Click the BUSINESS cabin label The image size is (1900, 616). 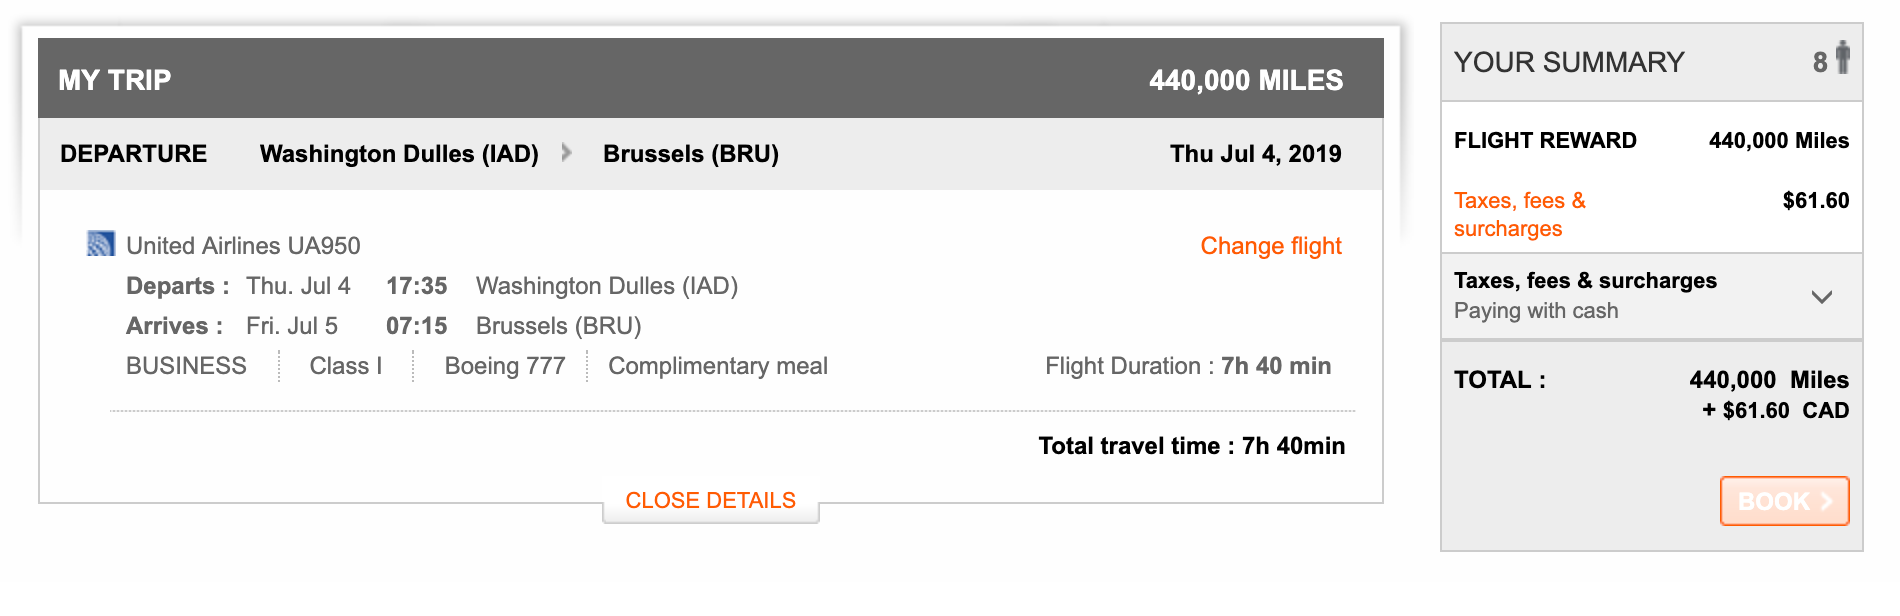click(x=186, y=366)
